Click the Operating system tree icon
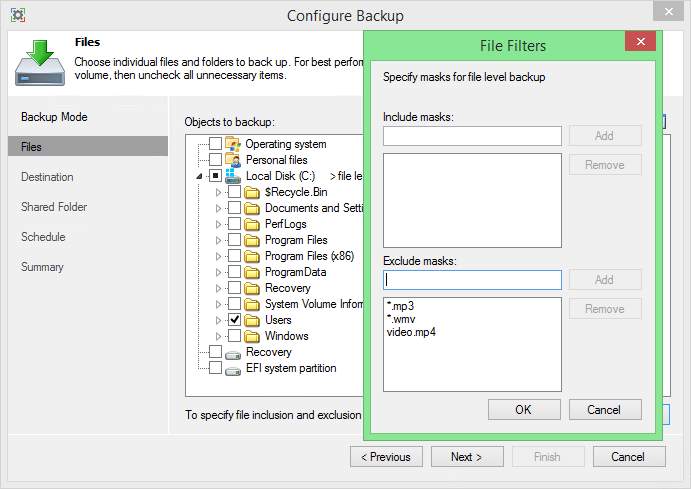This screenshot has width=691, height=489. click(x=233, y=144)
